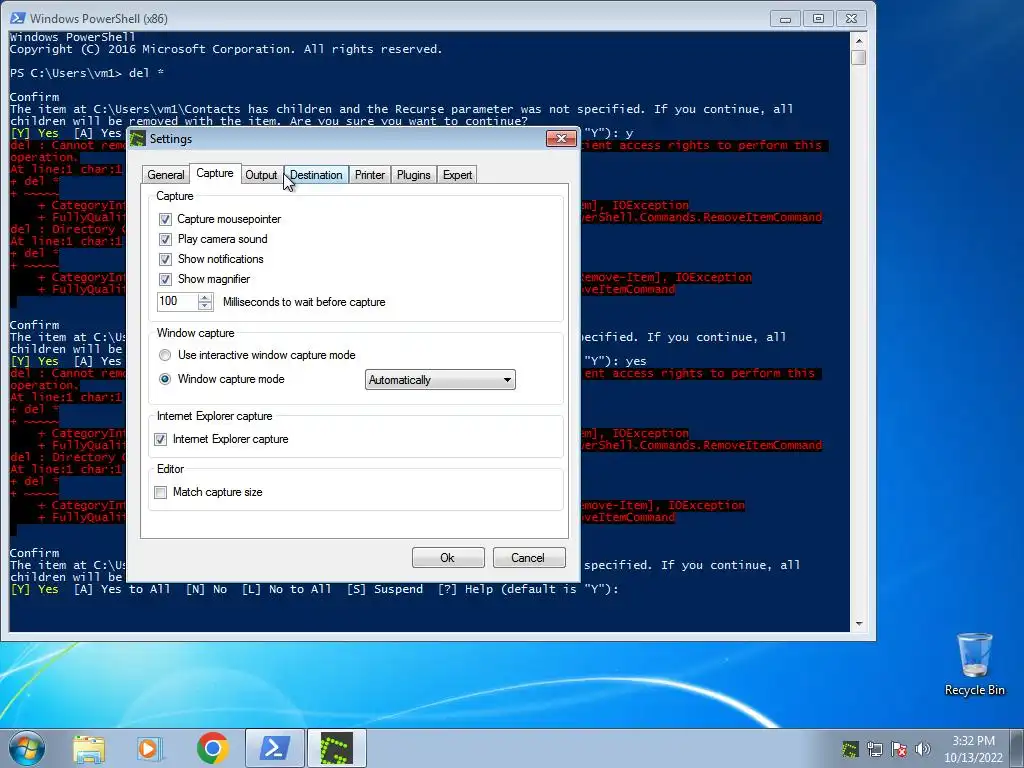This screenshot has width=1024, height=768.
Task: Maximize the PowerShell window
Action: (818, 19)
